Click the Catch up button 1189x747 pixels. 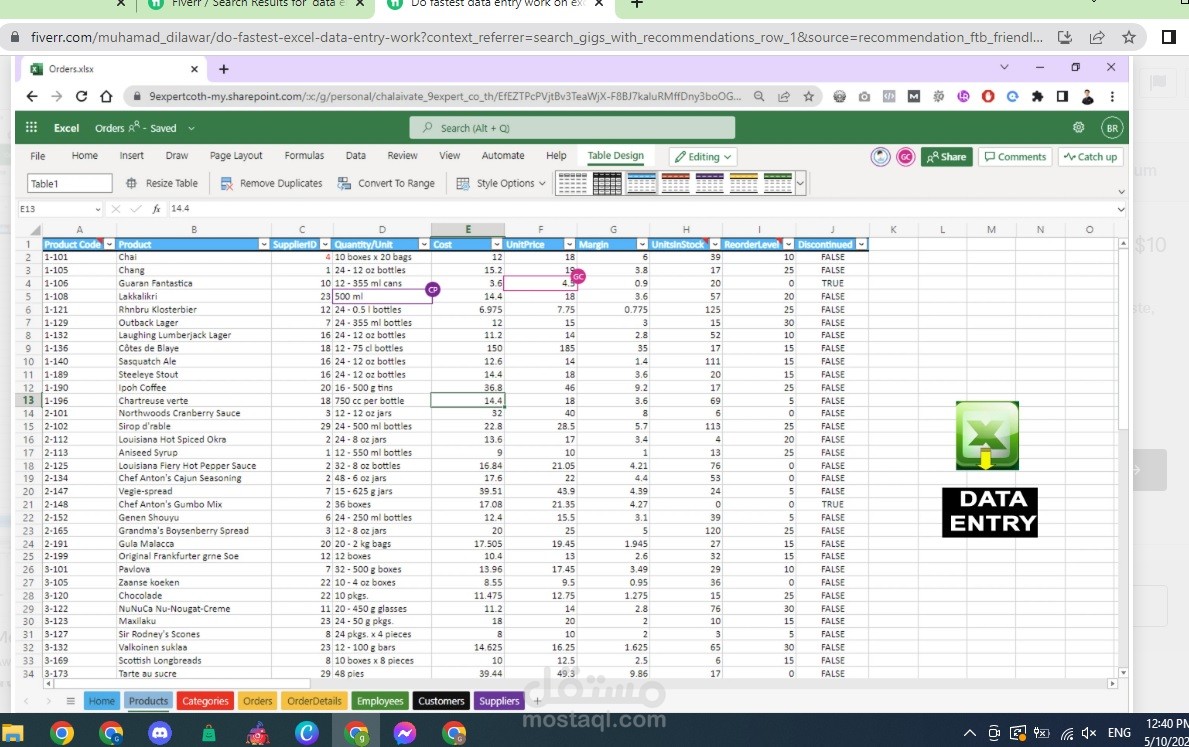[x=1090, y=157]
